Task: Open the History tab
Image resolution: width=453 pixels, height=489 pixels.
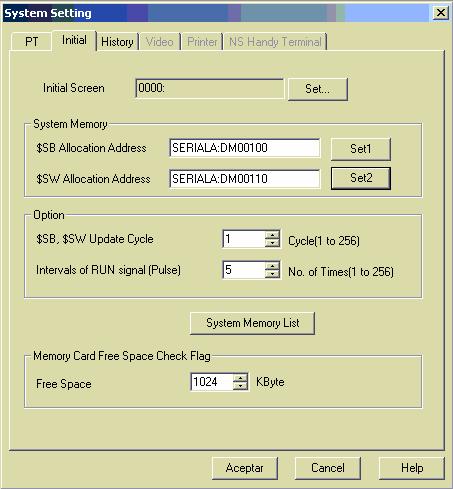Action: click(117, 42)
